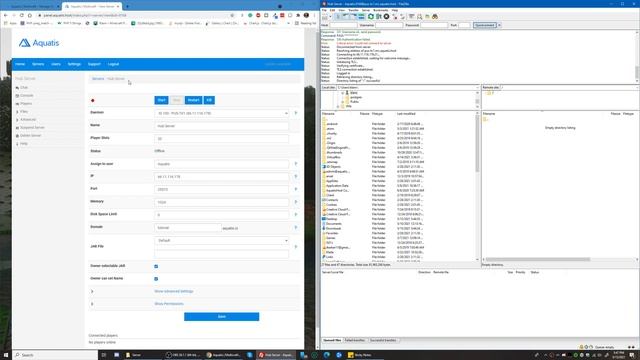The width and height of the screenshot is (640, 360).
Task: Click FileZilla binoculars search icon
Action: [x=435, y=17]
